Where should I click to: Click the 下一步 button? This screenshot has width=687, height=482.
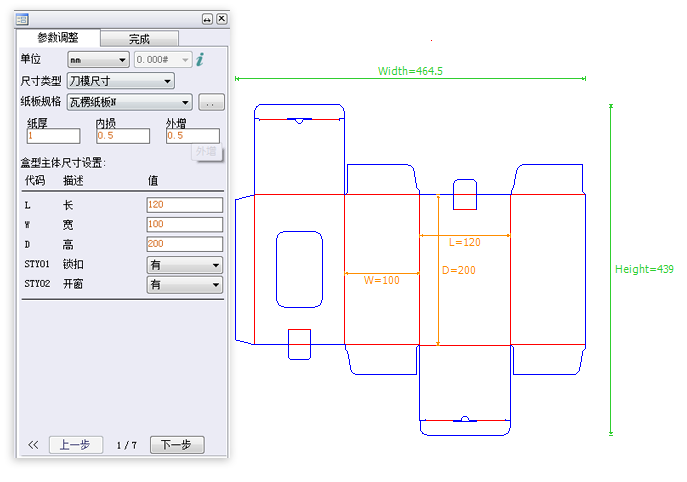click(177, 445)
